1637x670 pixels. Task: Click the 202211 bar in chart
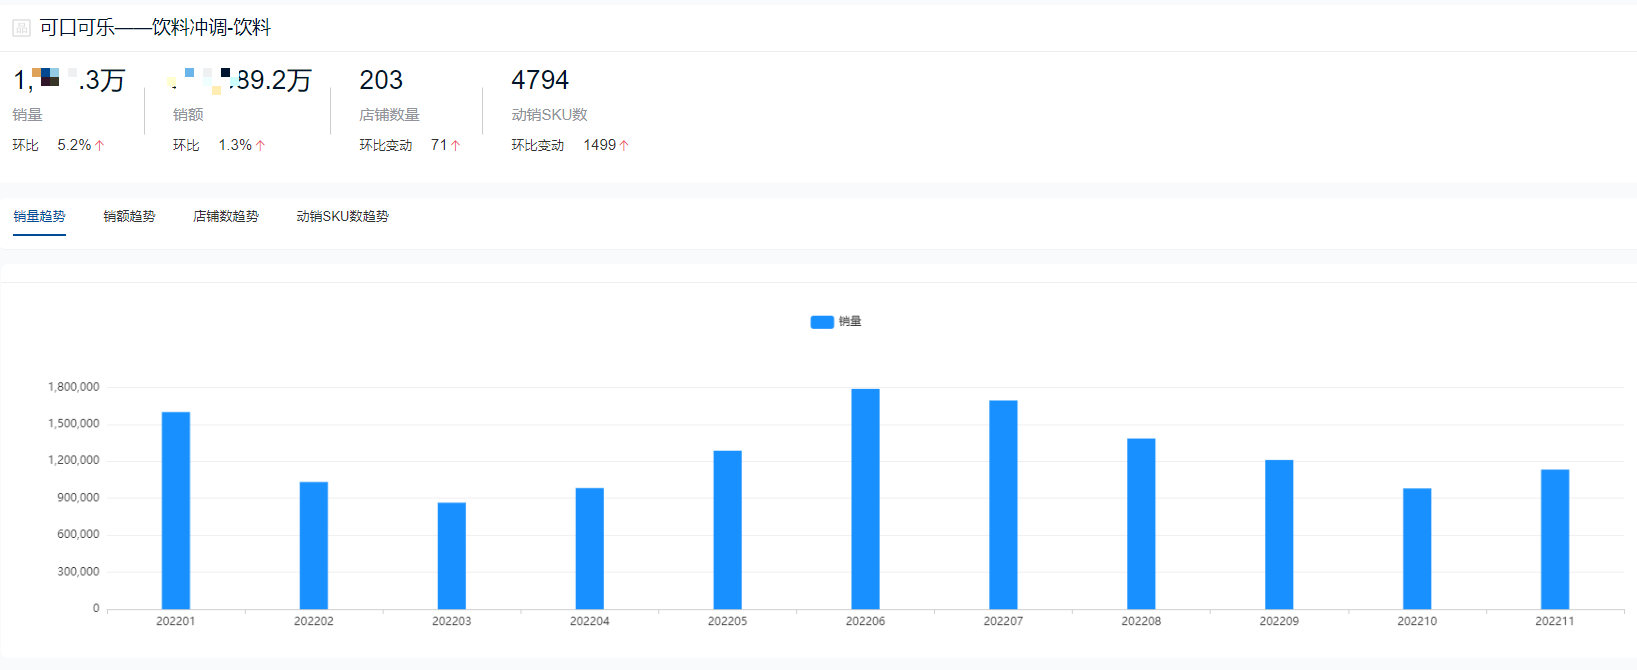click(x=1555, y=539)
